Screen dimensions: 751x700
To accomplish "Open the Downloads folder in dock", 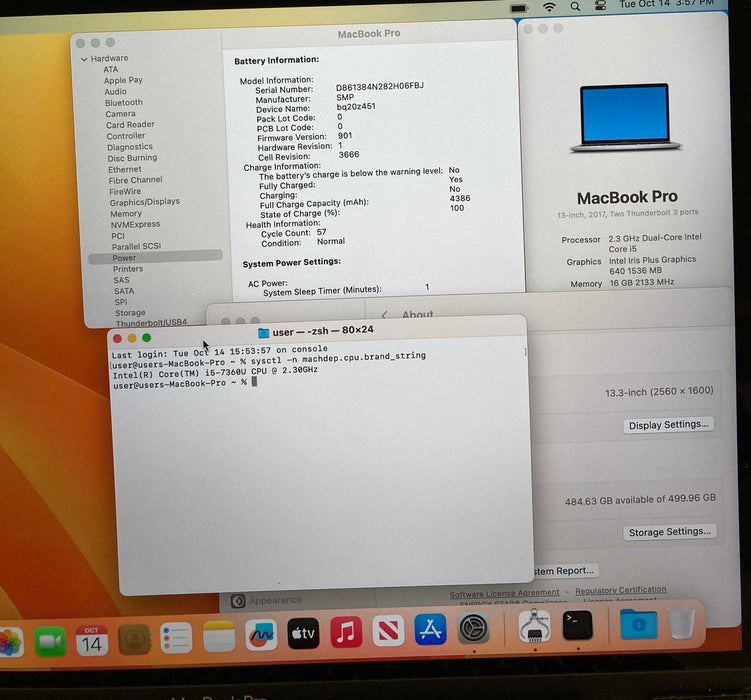I will point(638,624).
